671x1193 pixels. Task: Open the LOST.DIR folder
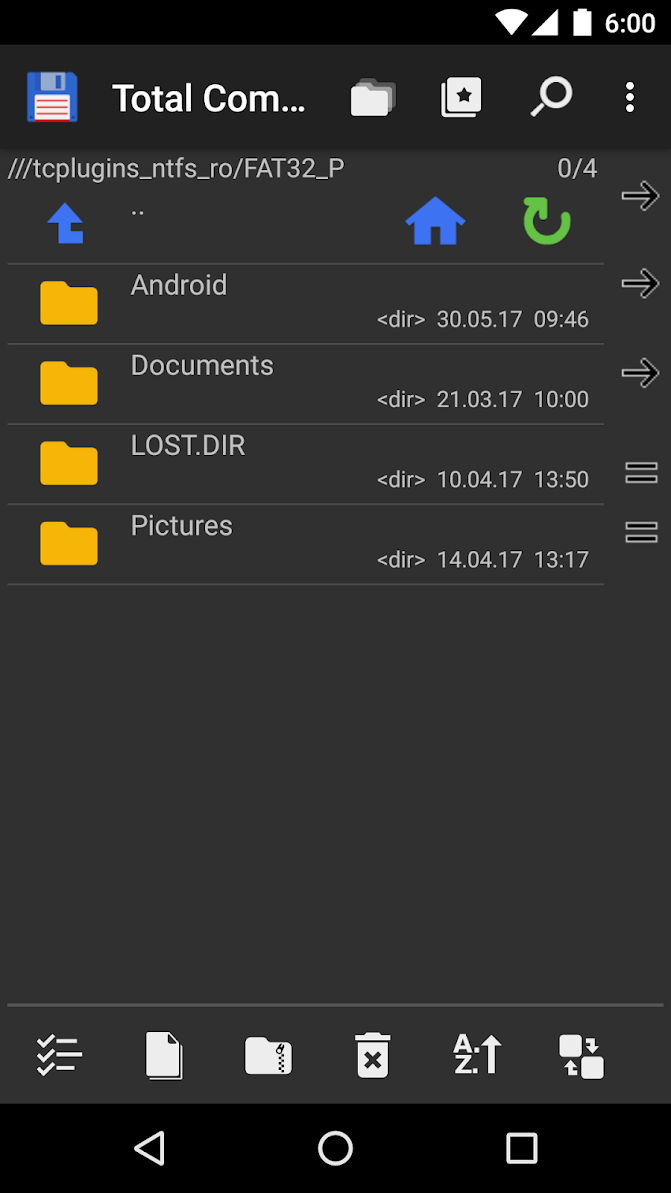[188, 445]
